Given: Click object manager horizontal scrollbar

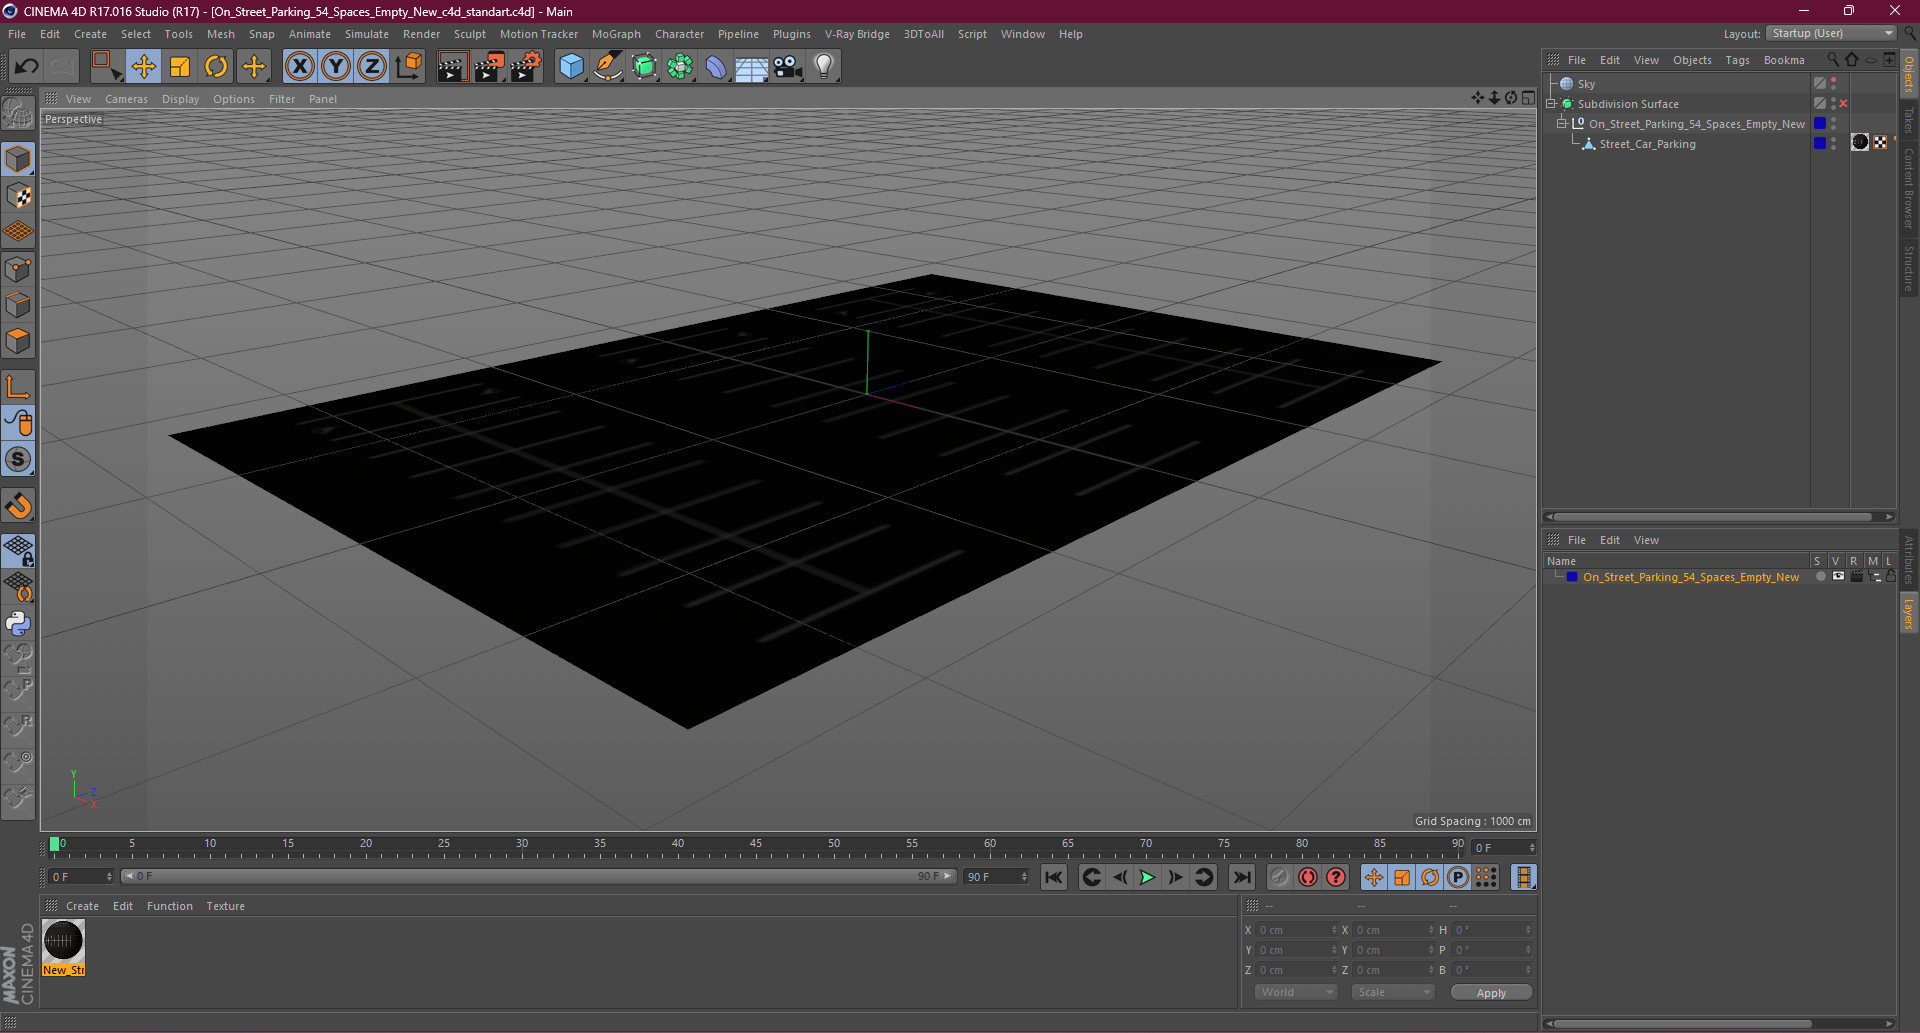Looking at the screenshot, I should (x=1714, y=517).
